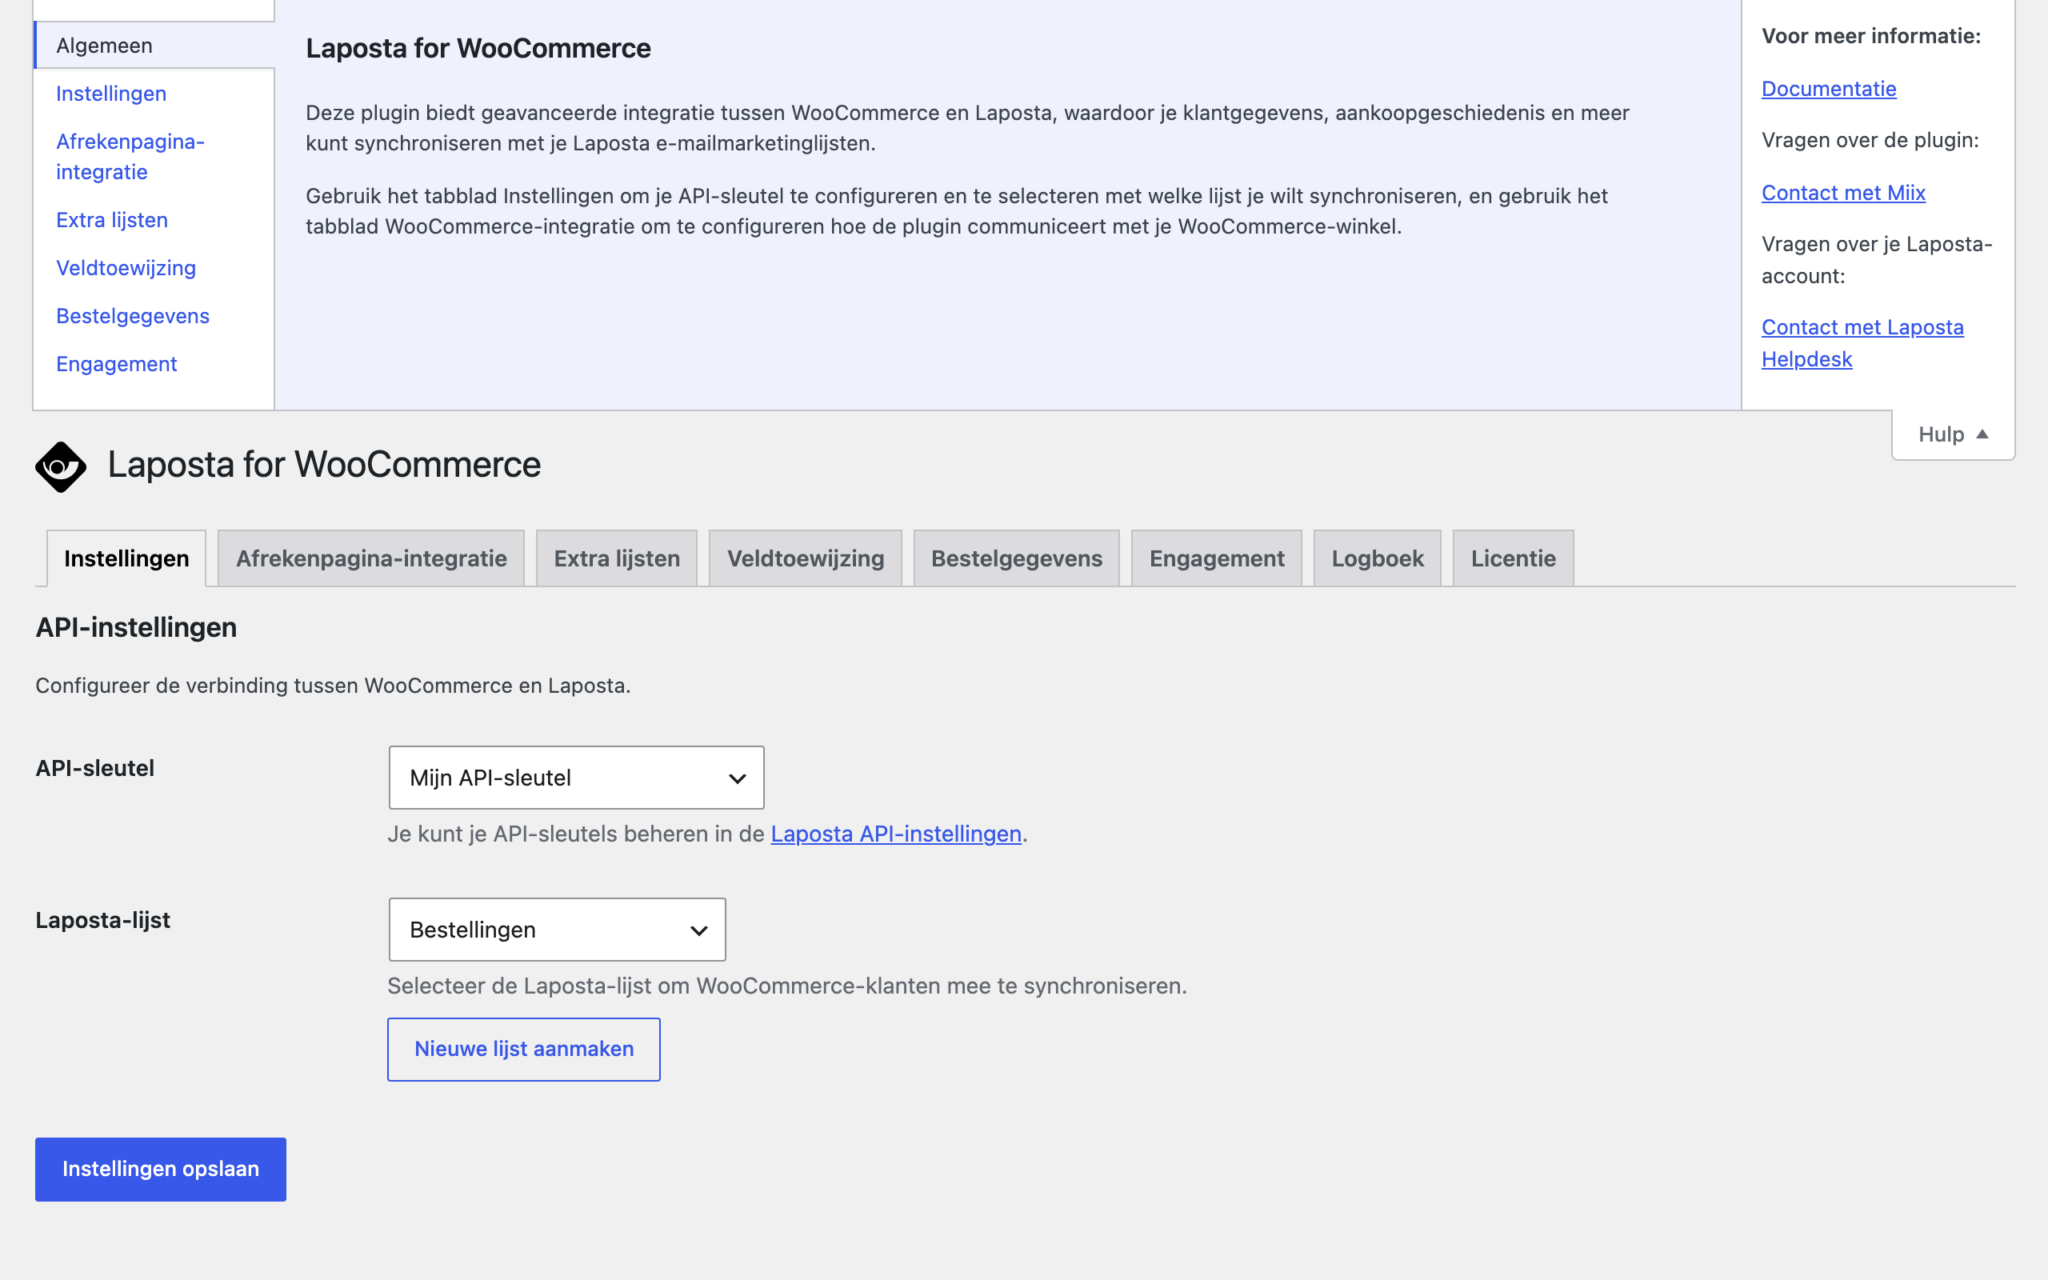The height and width of the screenshot is (1280, 2048).
Task: Select Extra lijsten in help sidebar
Action: 112,220
